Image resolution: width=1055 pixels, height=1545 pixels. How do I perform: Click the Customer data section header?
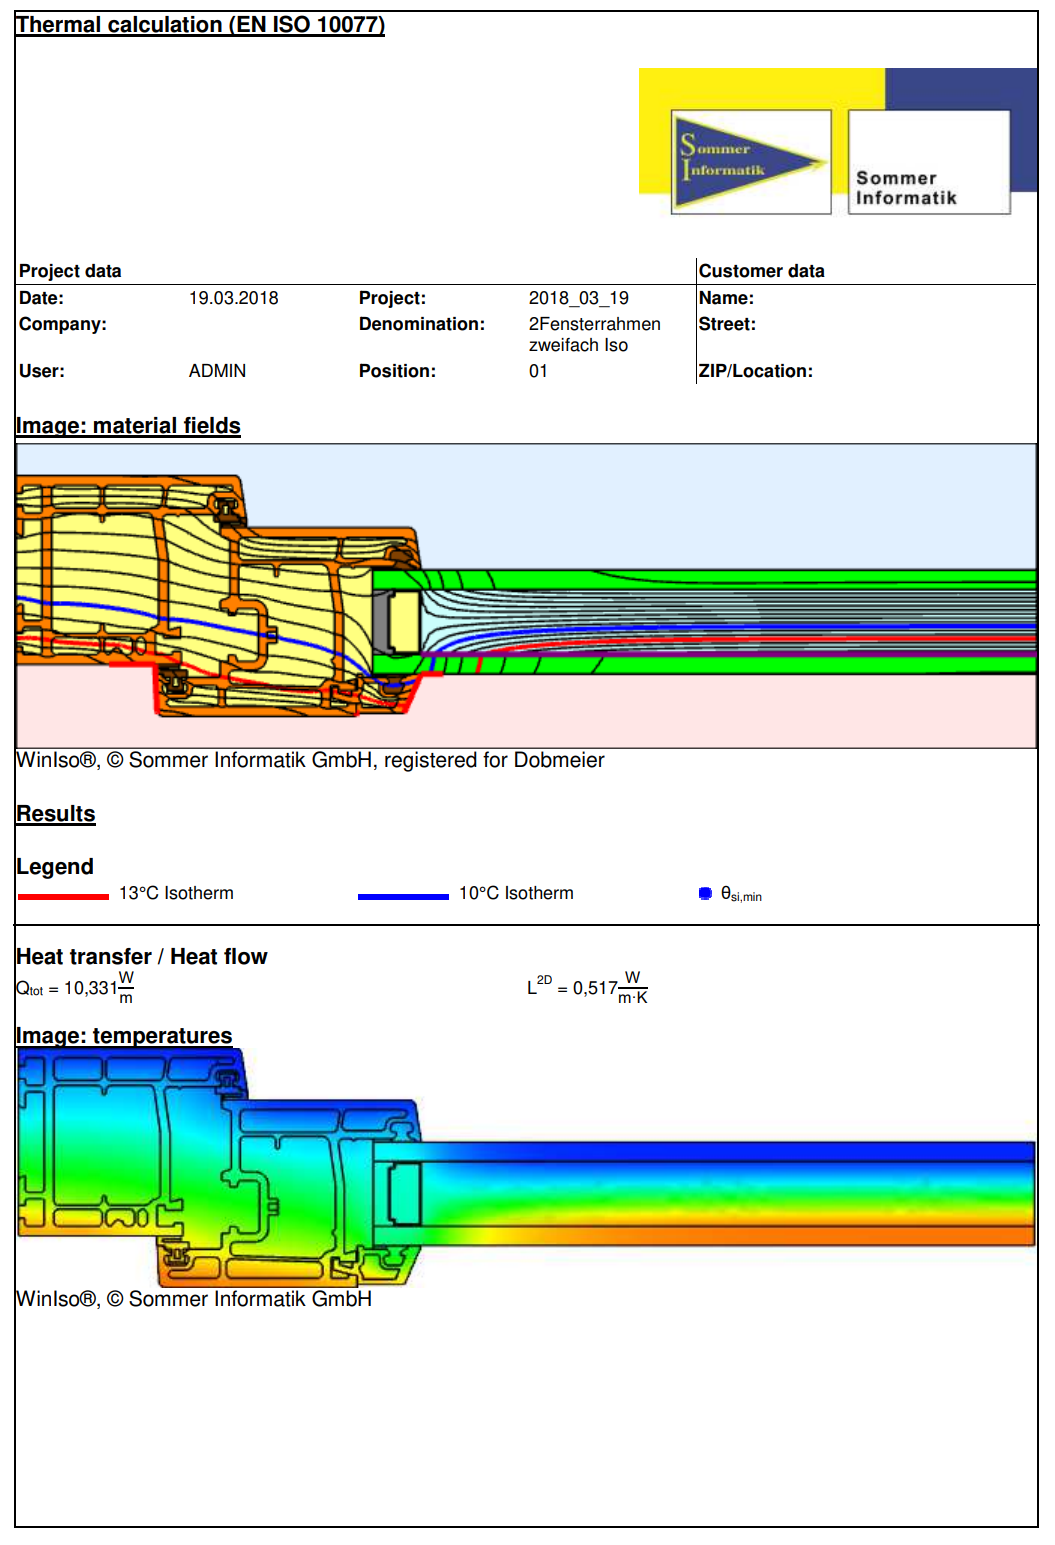[761, 271]
